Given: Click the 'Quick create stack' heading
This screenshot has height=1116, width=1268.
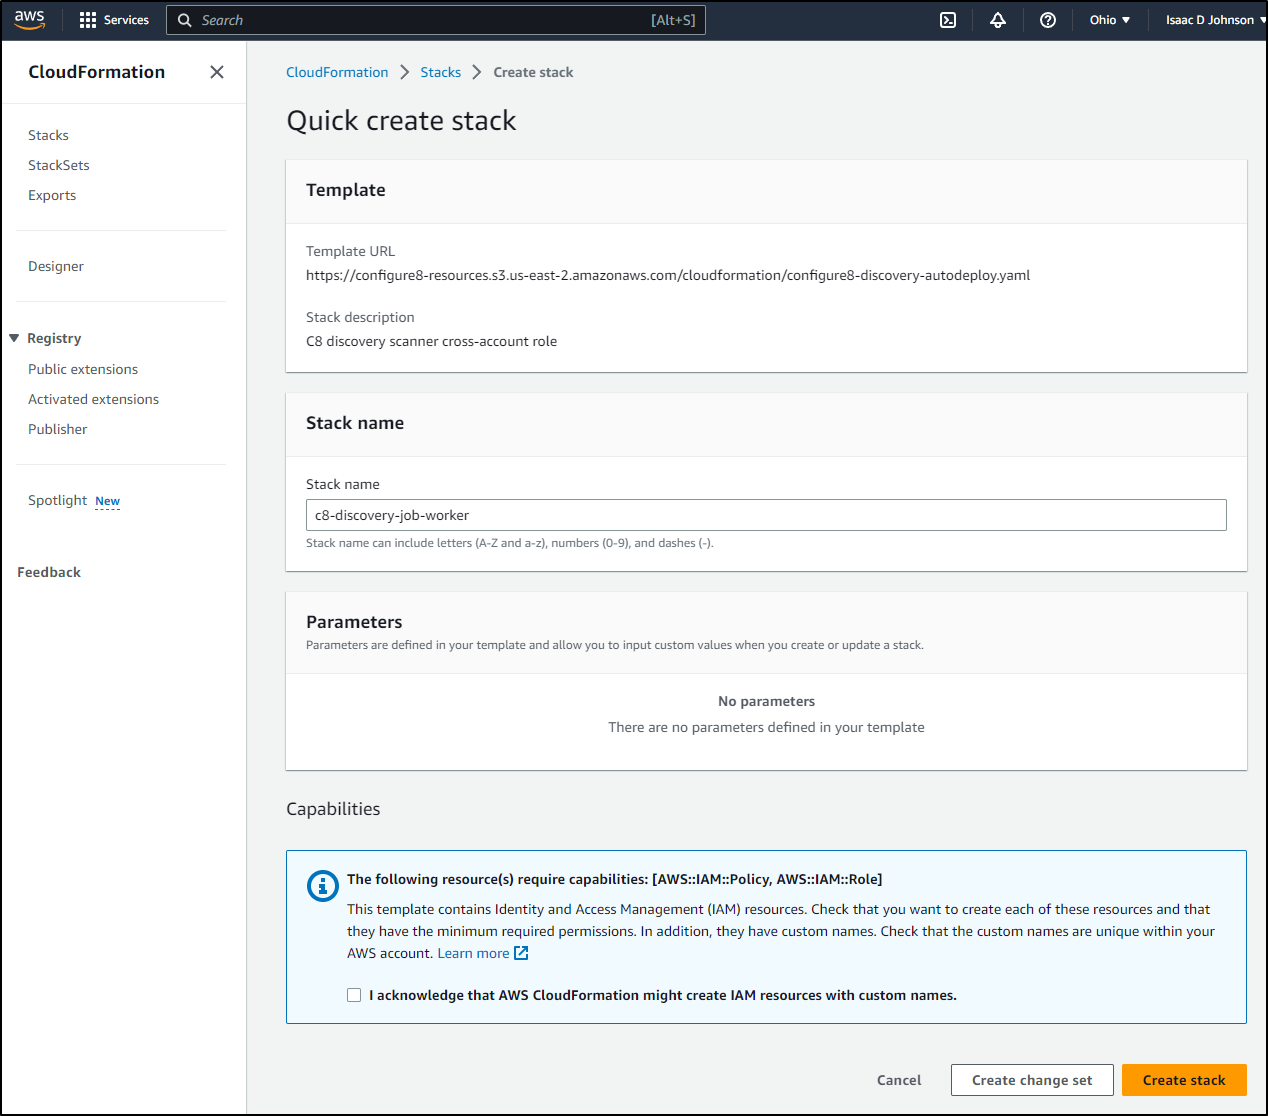Looking at the screenshot, I should [401, 120].
